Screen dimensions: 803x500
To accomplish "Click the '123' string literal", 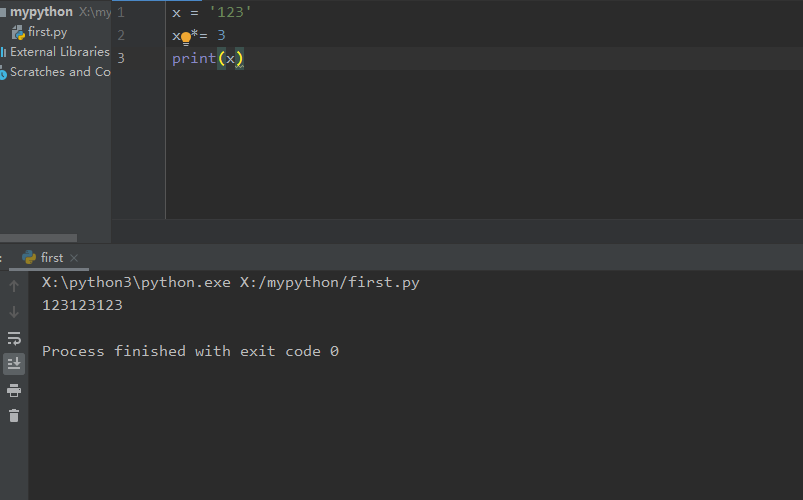I will coord(230,12).
